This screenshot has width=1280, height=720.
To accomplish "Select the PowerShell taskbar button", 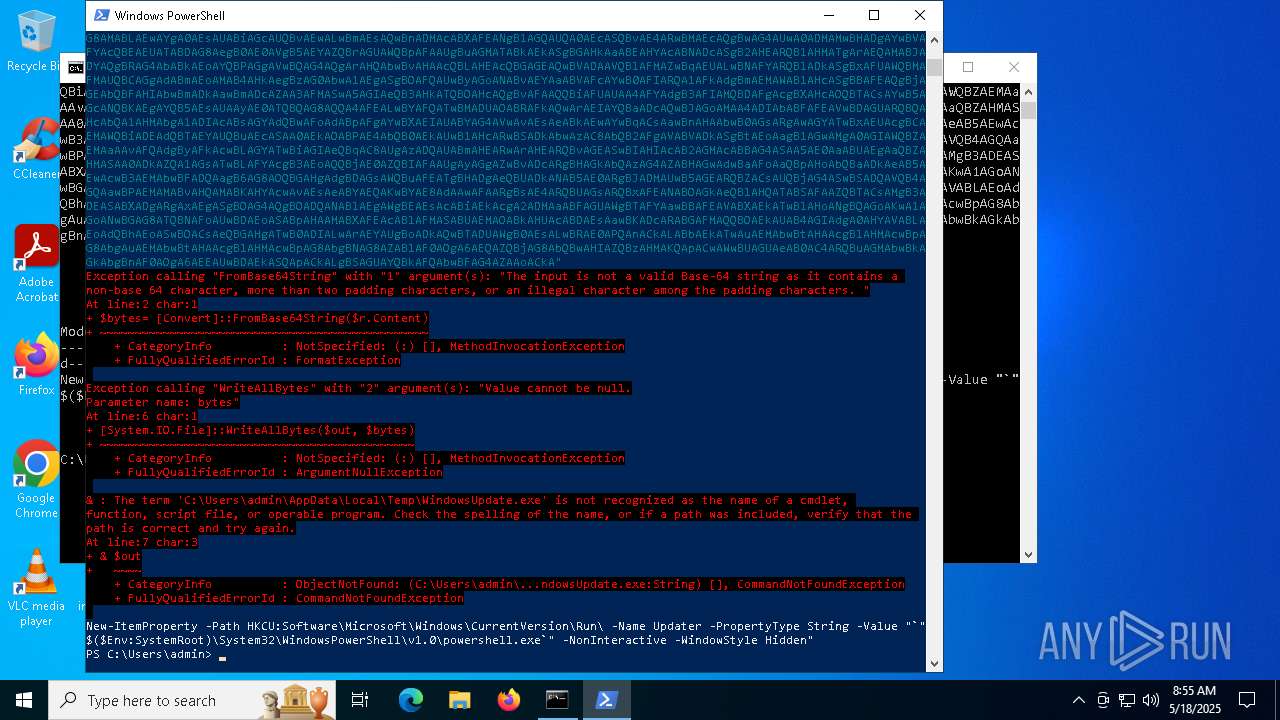I will coord(606,700).
